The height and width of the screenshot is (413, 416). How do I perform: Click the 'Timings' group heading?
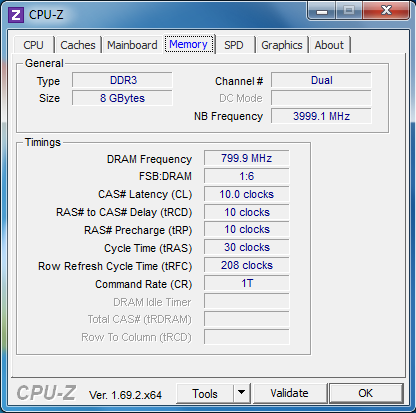click(x=43, y=142)
